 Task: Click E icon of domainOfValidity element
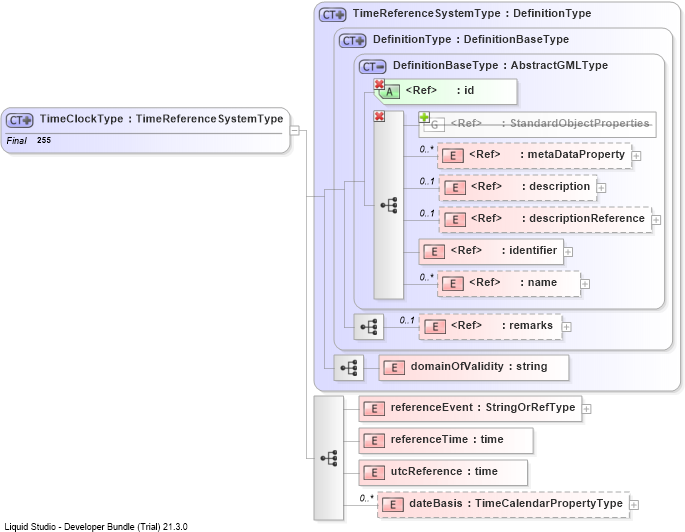point(394,368)
